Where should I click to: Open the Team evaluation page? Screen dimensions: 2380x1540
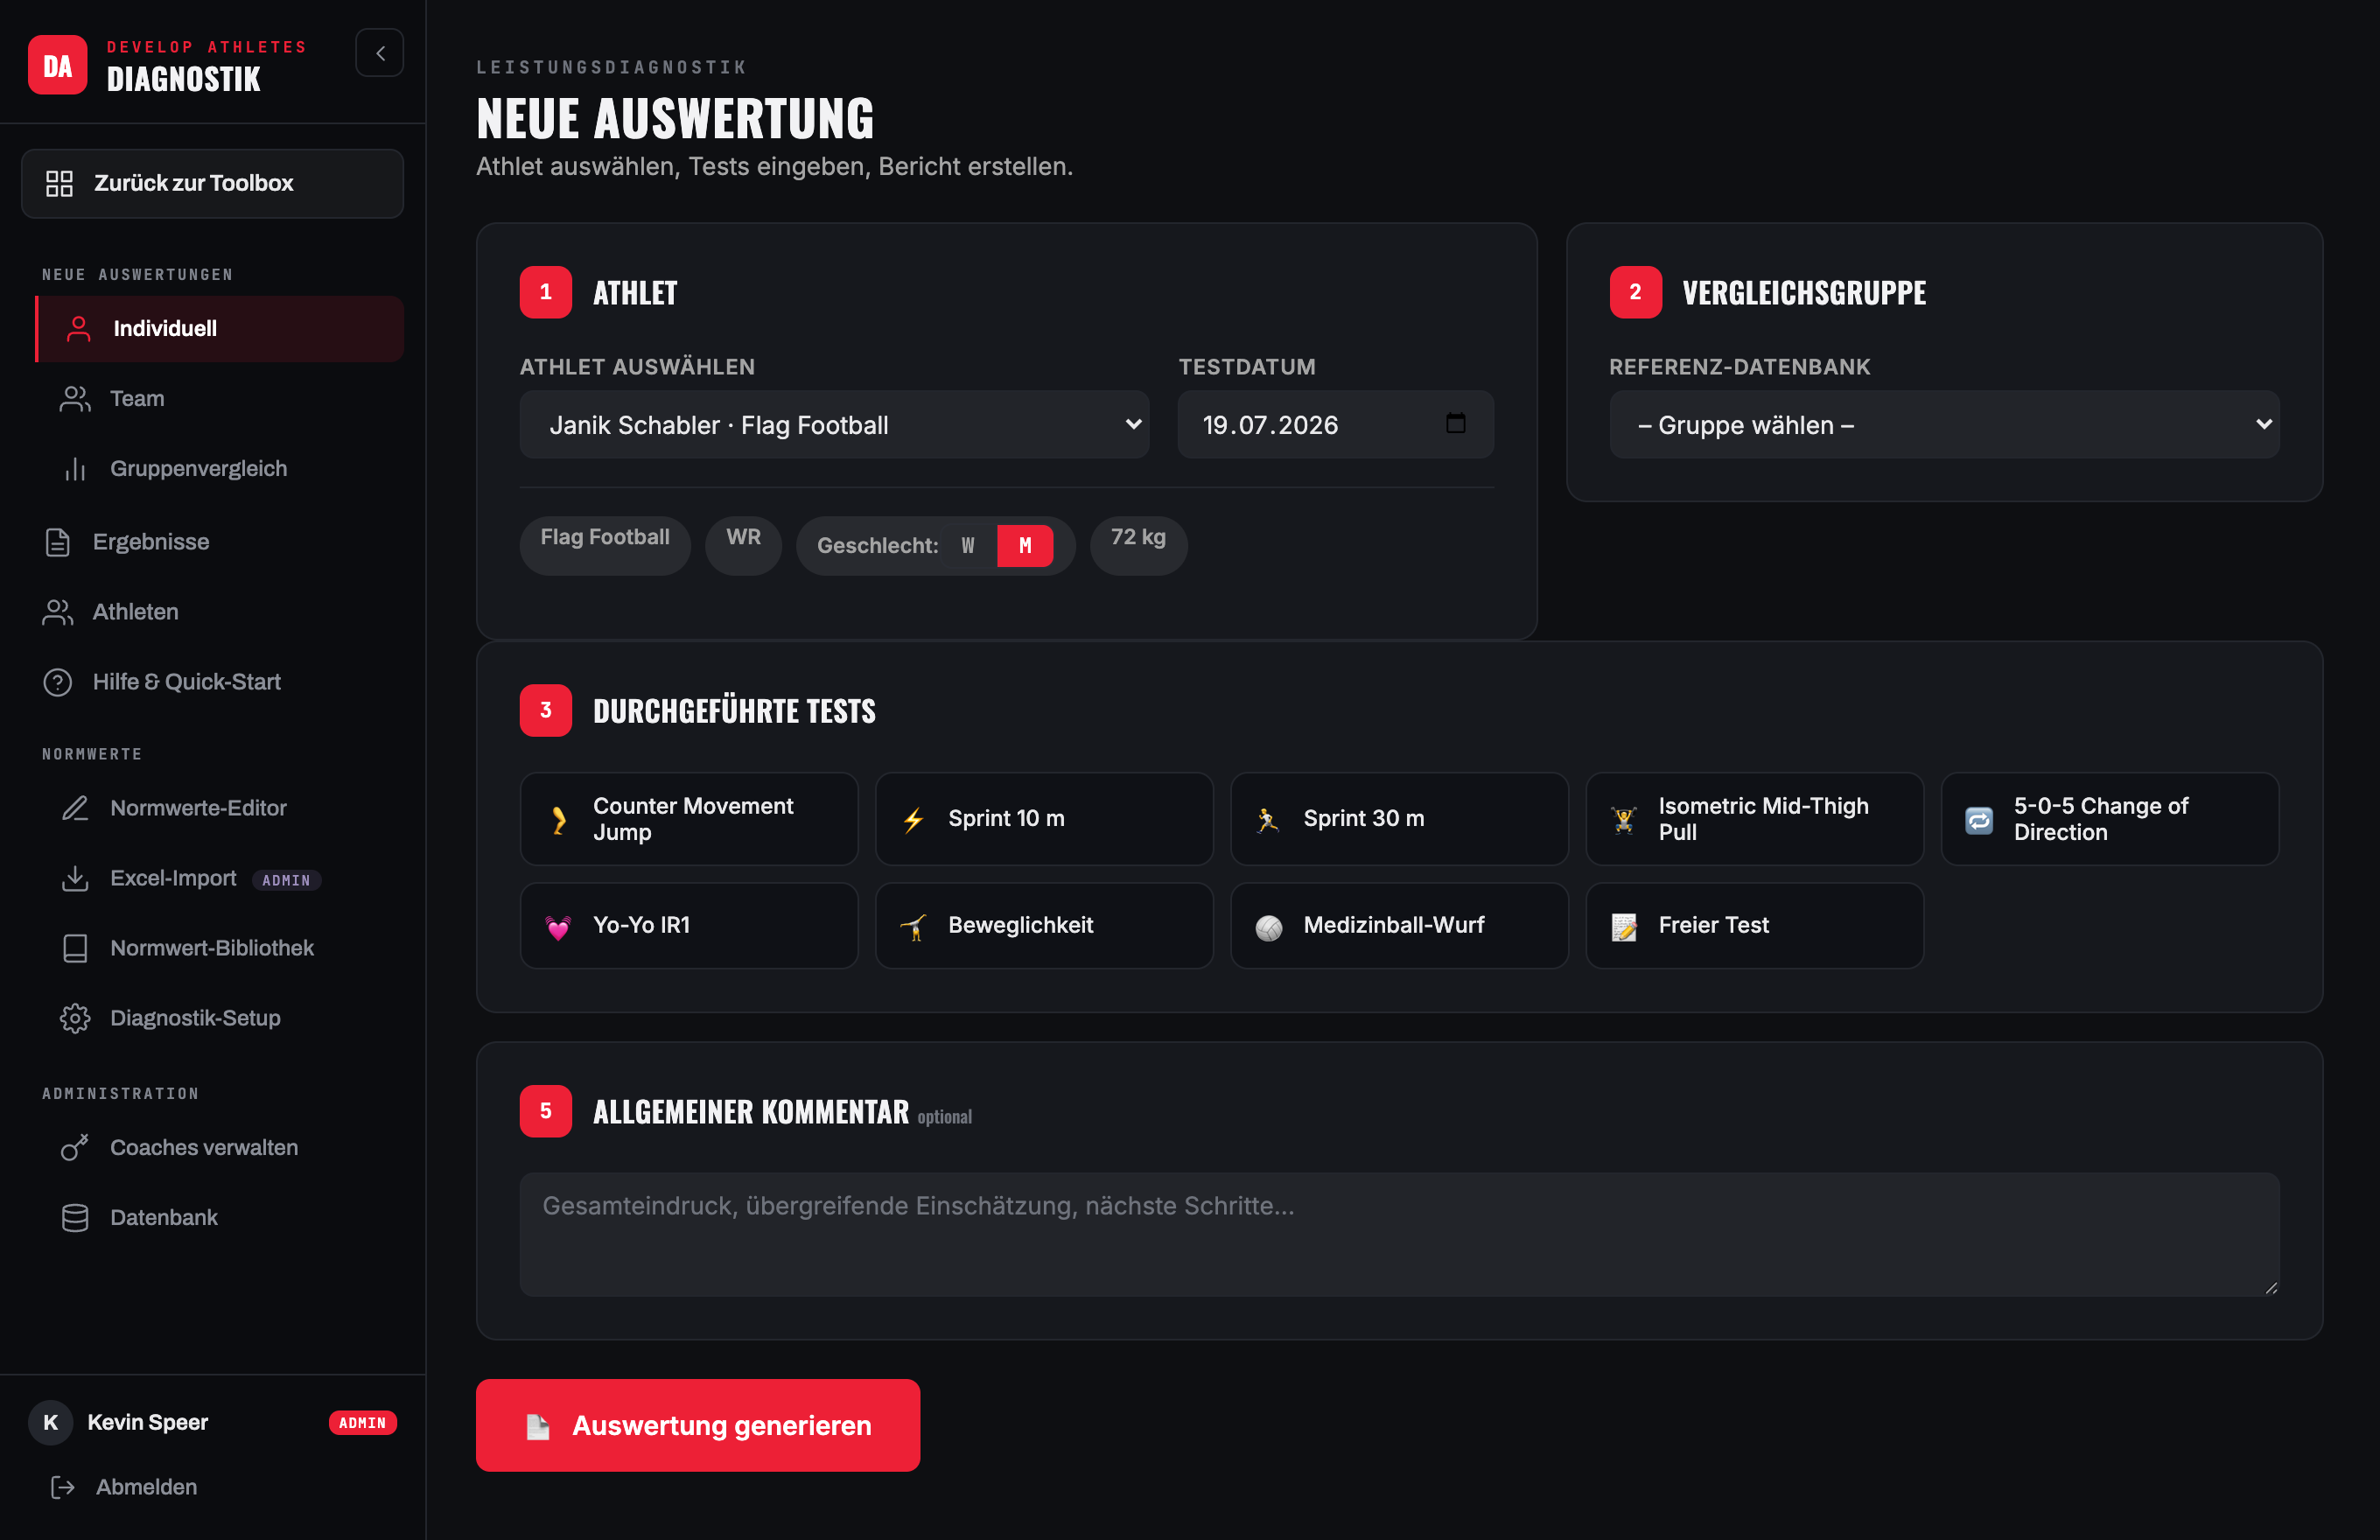(x=219, y=398)
